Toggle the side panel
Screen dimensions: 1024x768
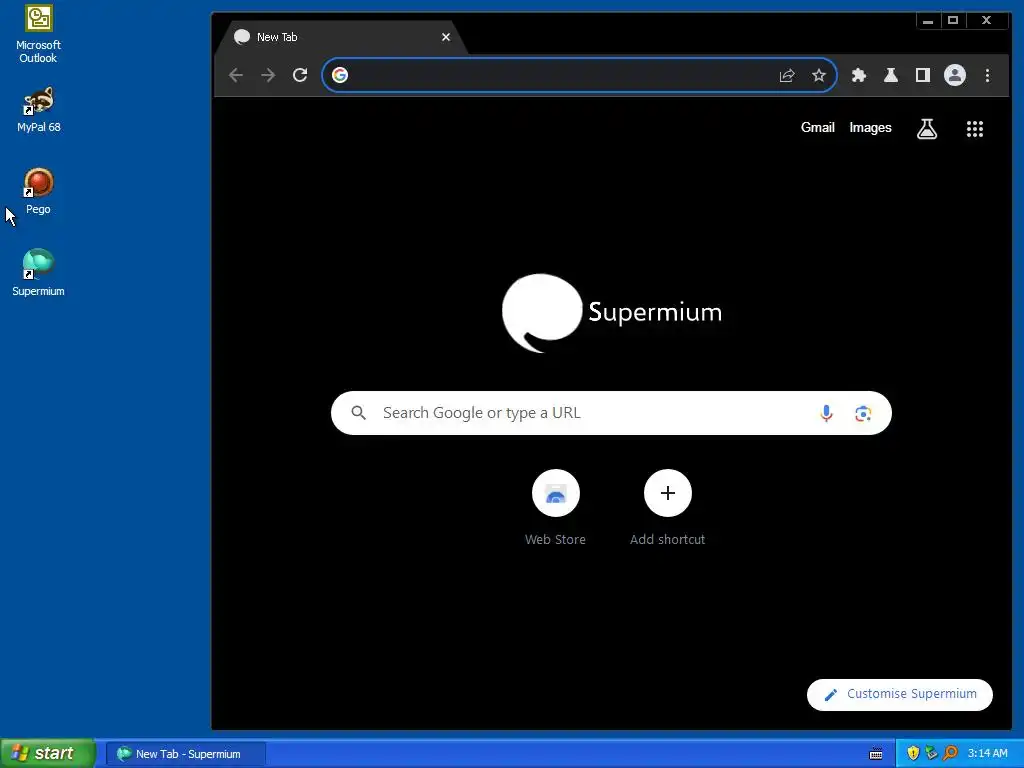tap(923, 75)
